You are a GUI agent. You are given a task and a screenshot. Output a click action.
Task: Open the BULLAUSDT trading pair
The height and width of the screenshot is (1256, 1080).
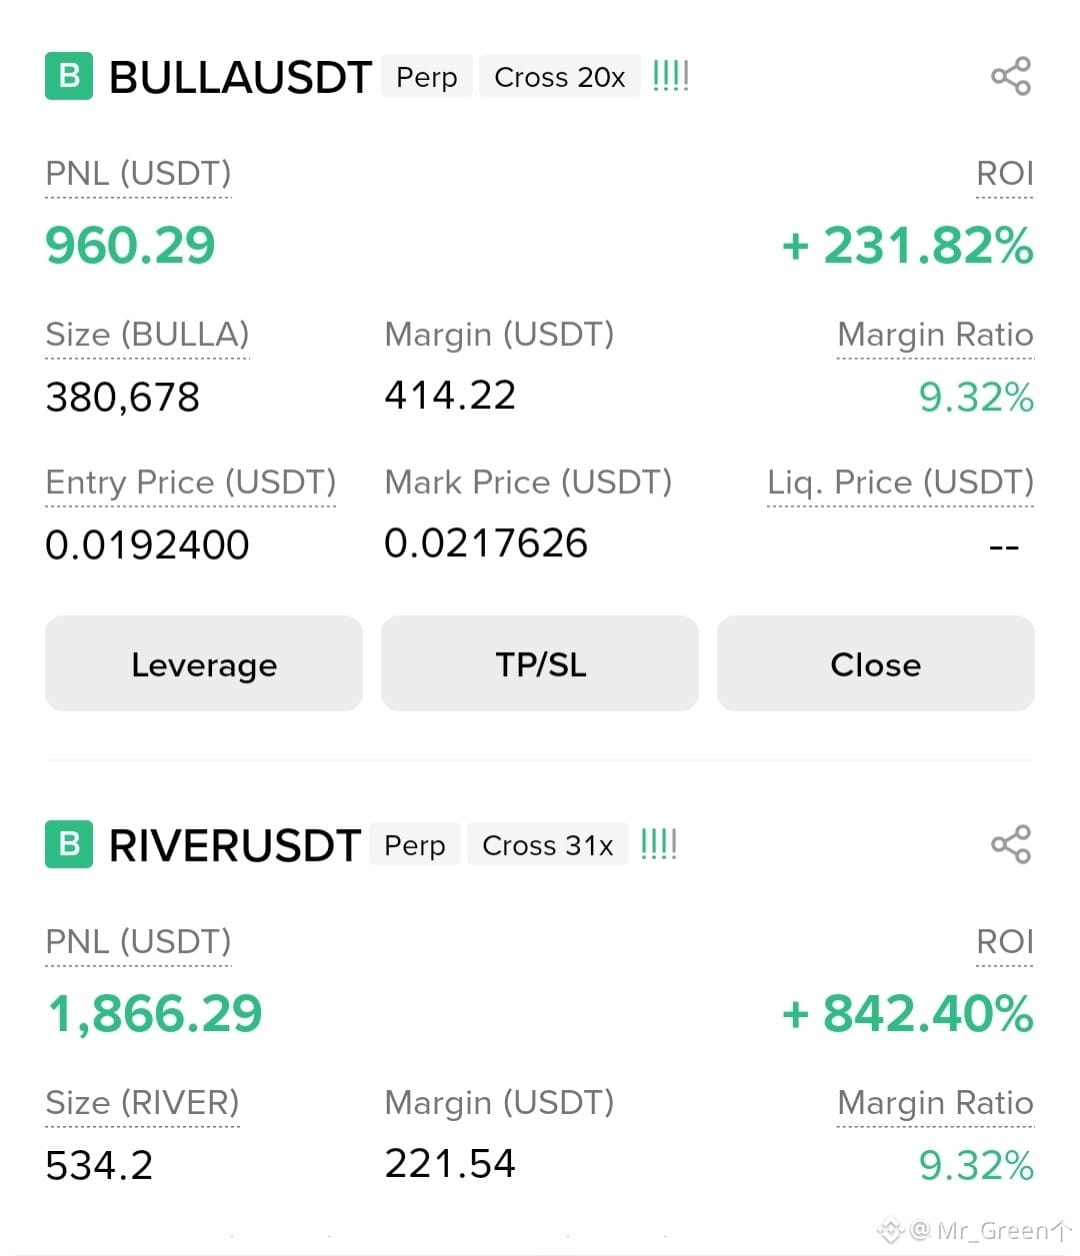point(240,77)
